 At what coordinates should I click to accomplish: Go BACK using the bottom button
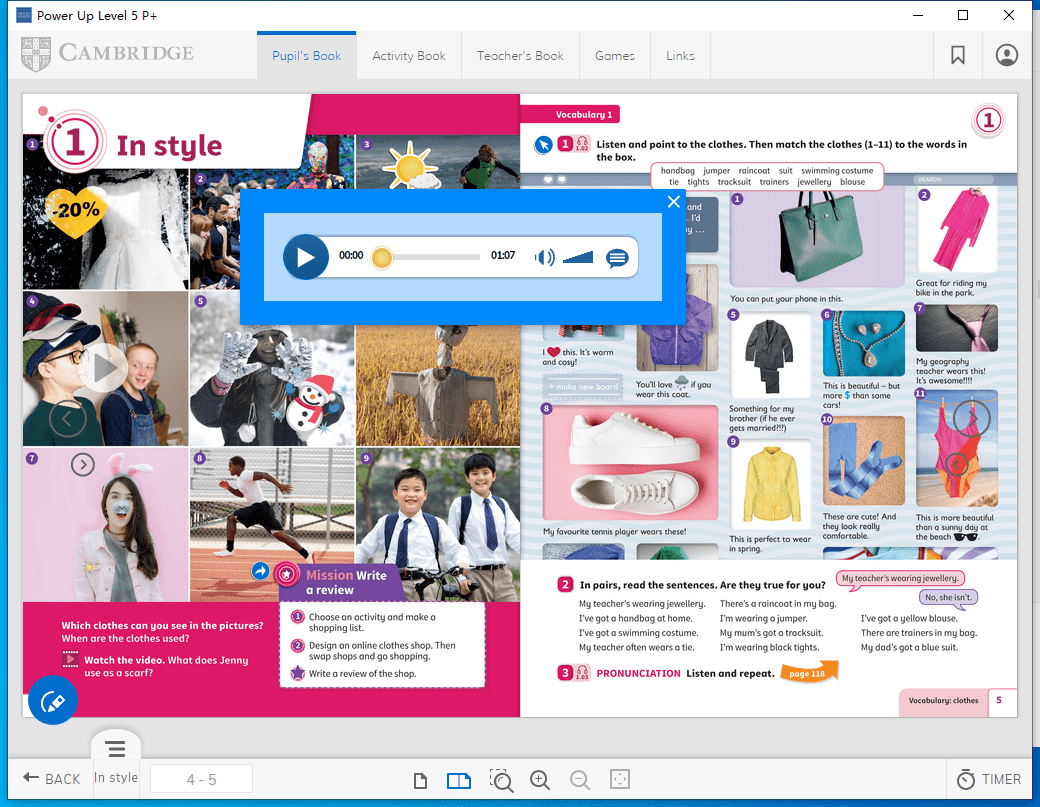(x=52, y=778)
